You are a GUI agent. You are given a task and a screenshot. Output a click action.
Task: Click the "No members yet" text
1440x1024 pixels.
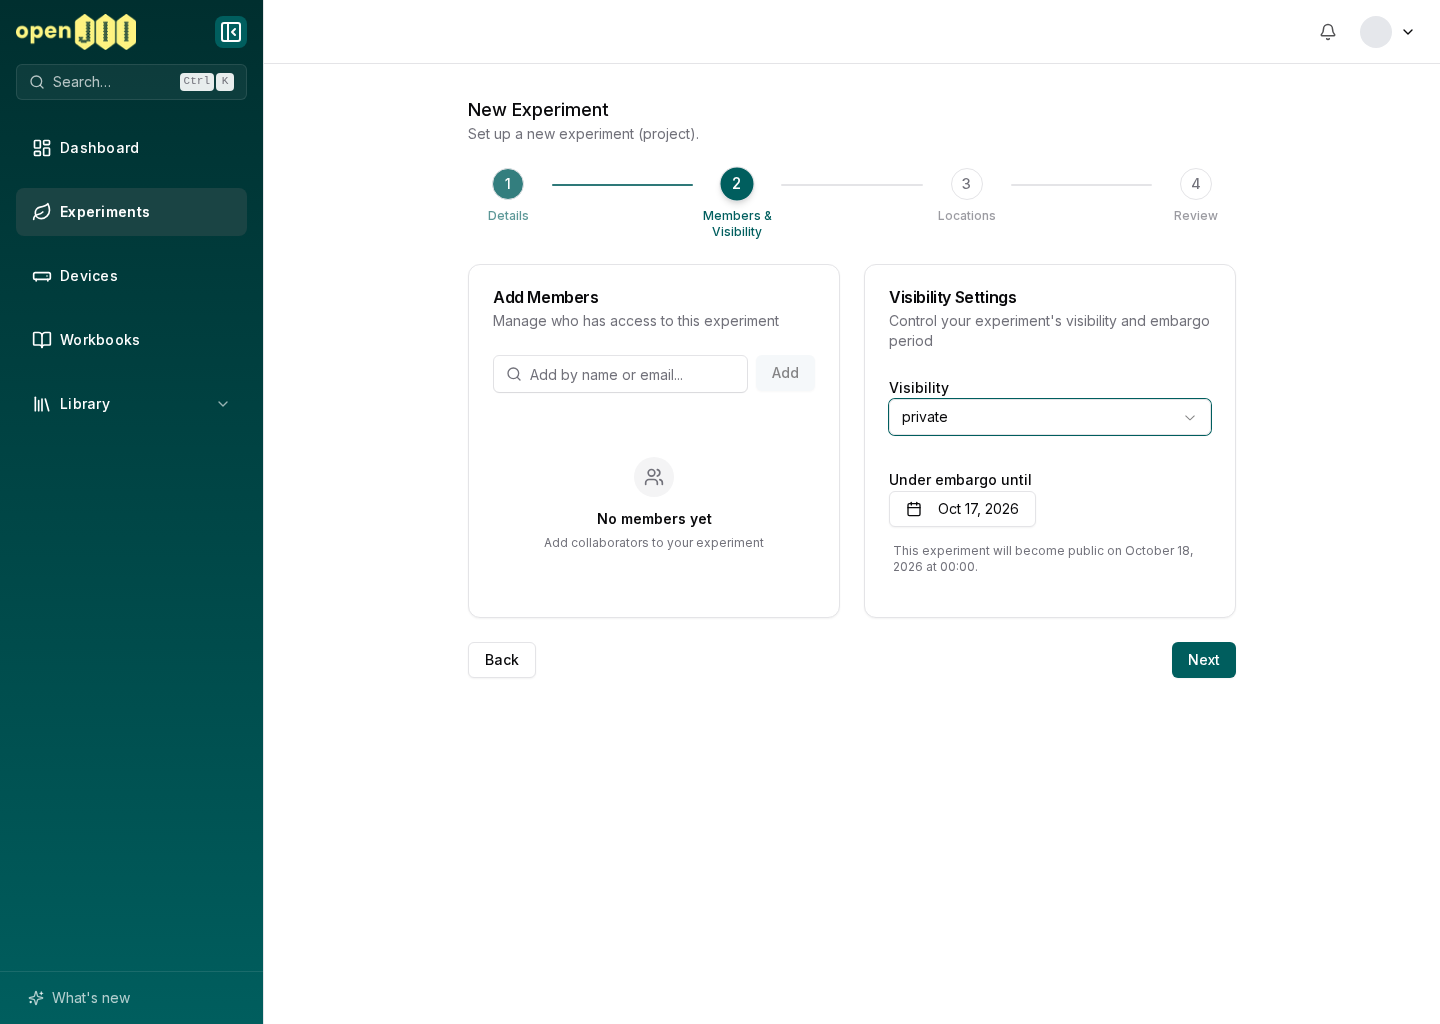tap(654, 519)
